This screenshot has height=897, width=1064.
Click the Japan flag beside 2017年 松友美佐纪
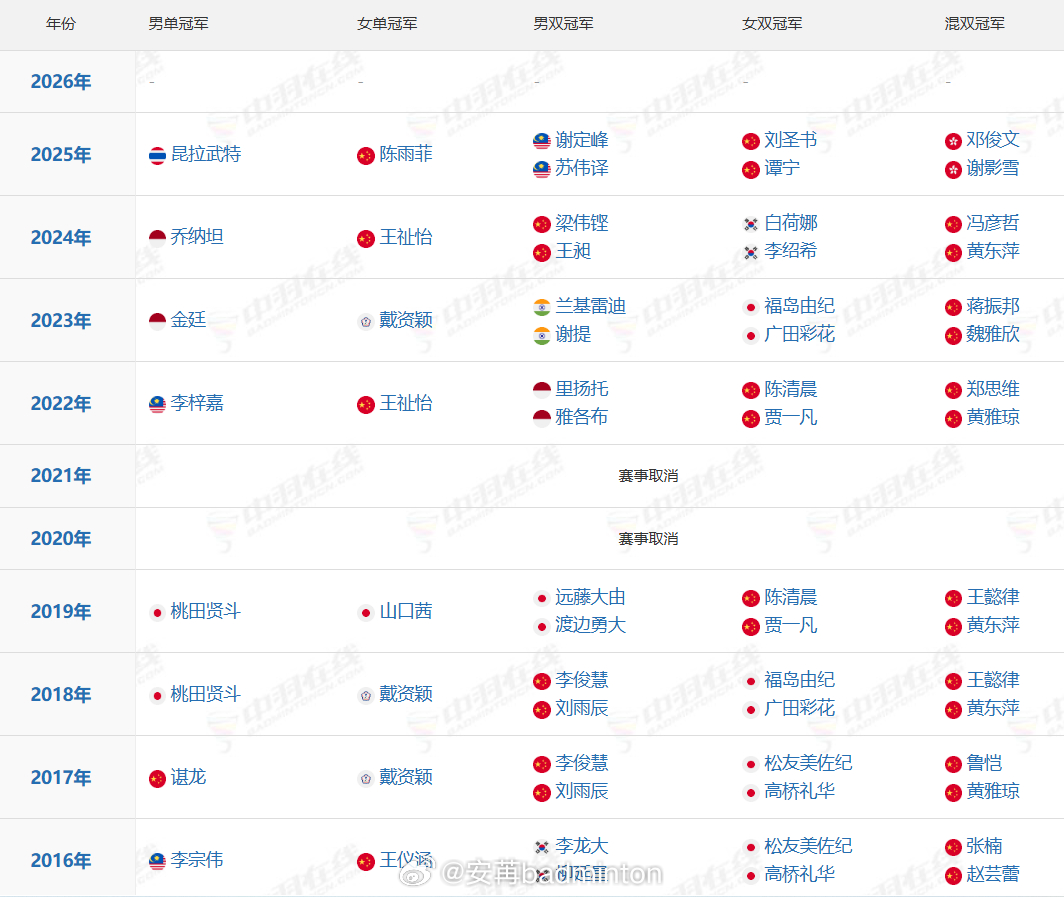[750, 765]
